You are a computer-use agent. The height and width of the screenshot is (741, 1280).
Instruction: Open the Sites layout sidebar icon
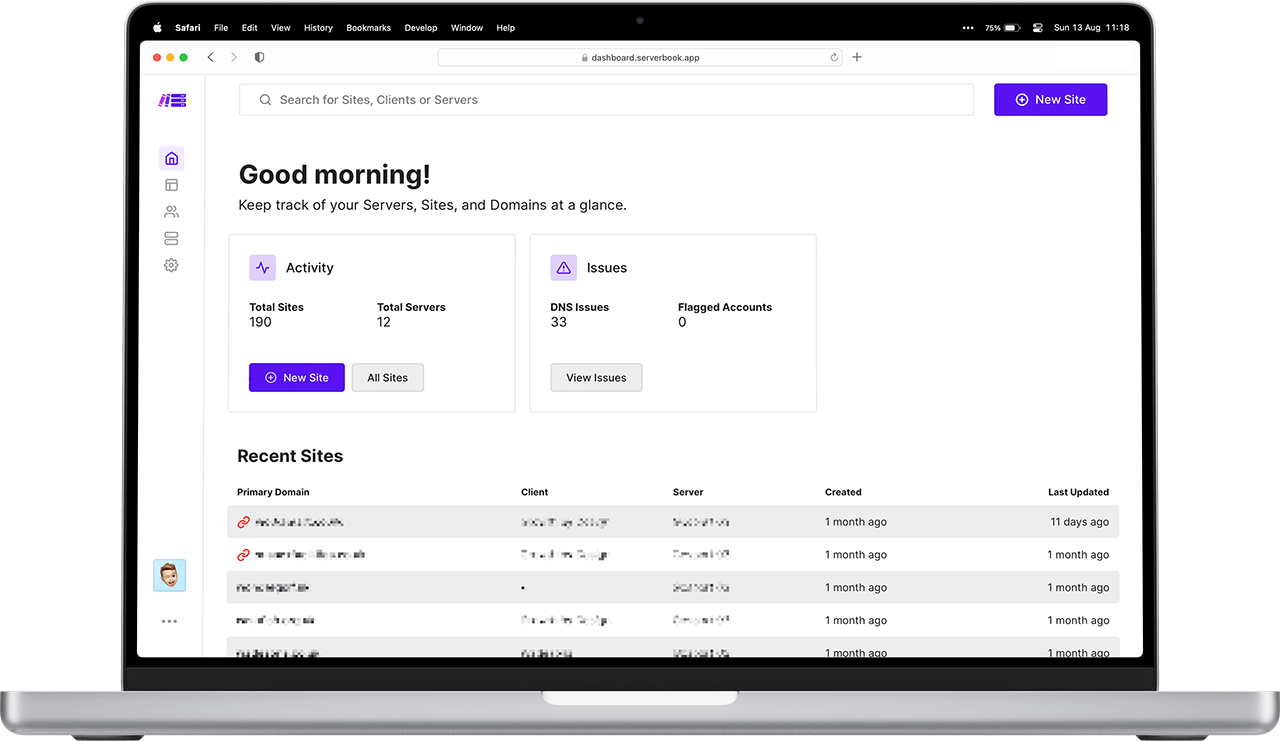point(171,185)
